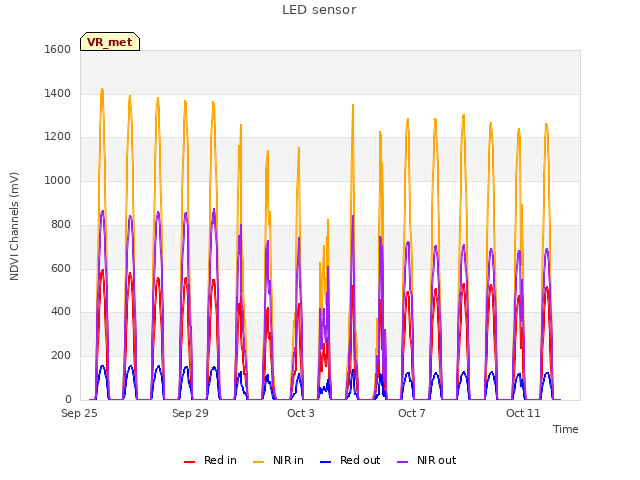
Task: Click the highest NIR in peak near Sep 25
Action: 102,89
